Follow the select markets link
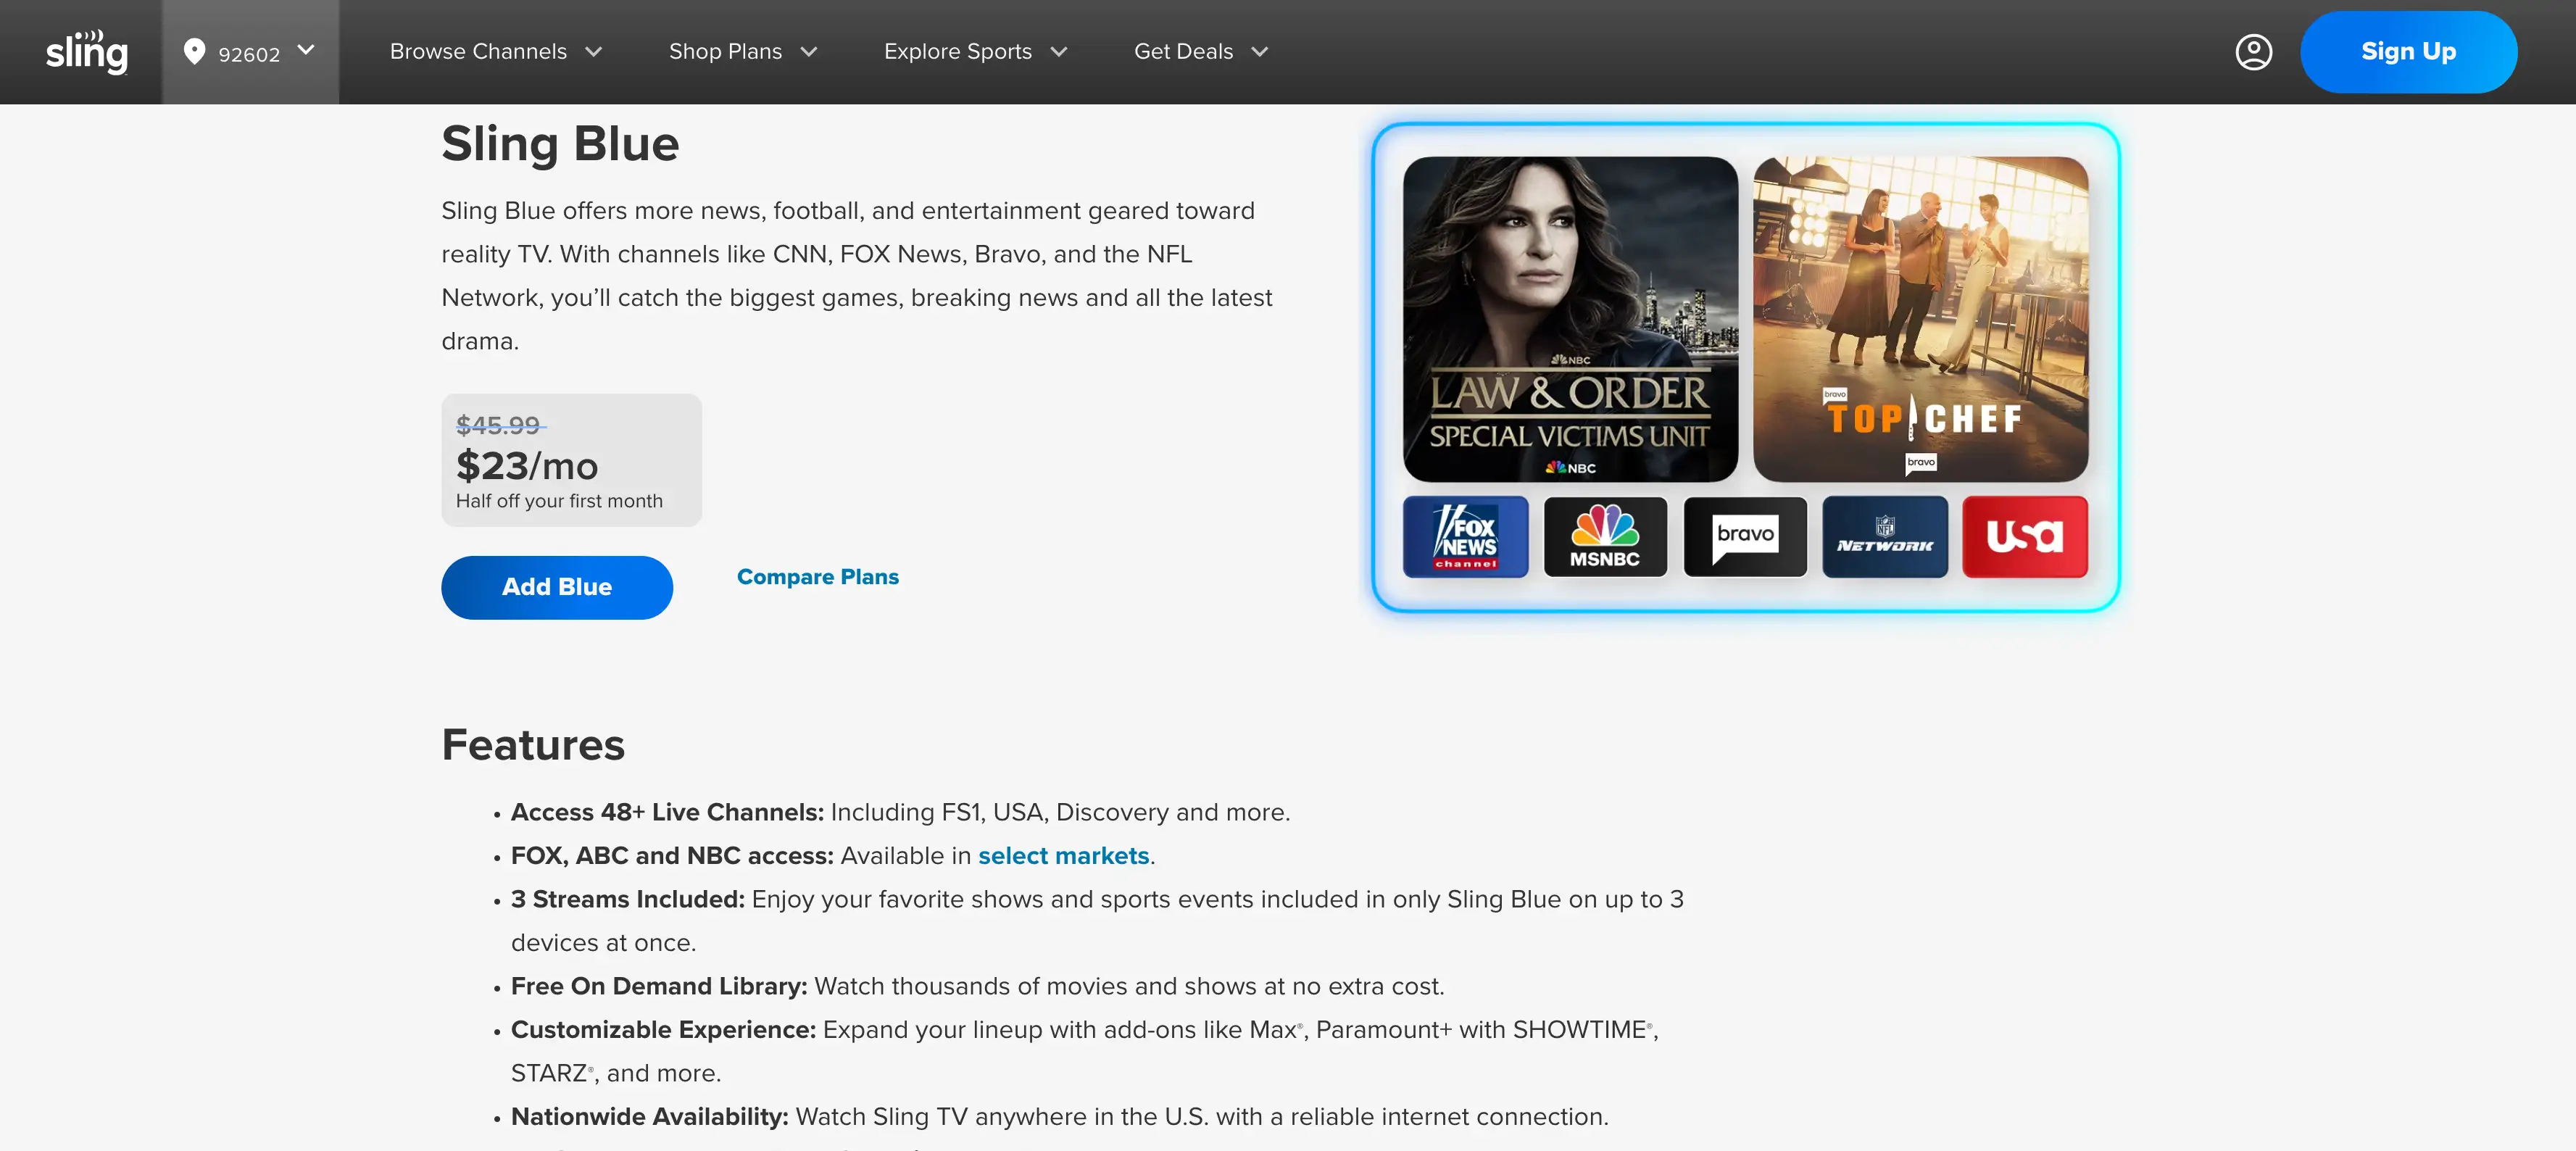Screen dimensions: 2576x1151 coord(1063,856)
